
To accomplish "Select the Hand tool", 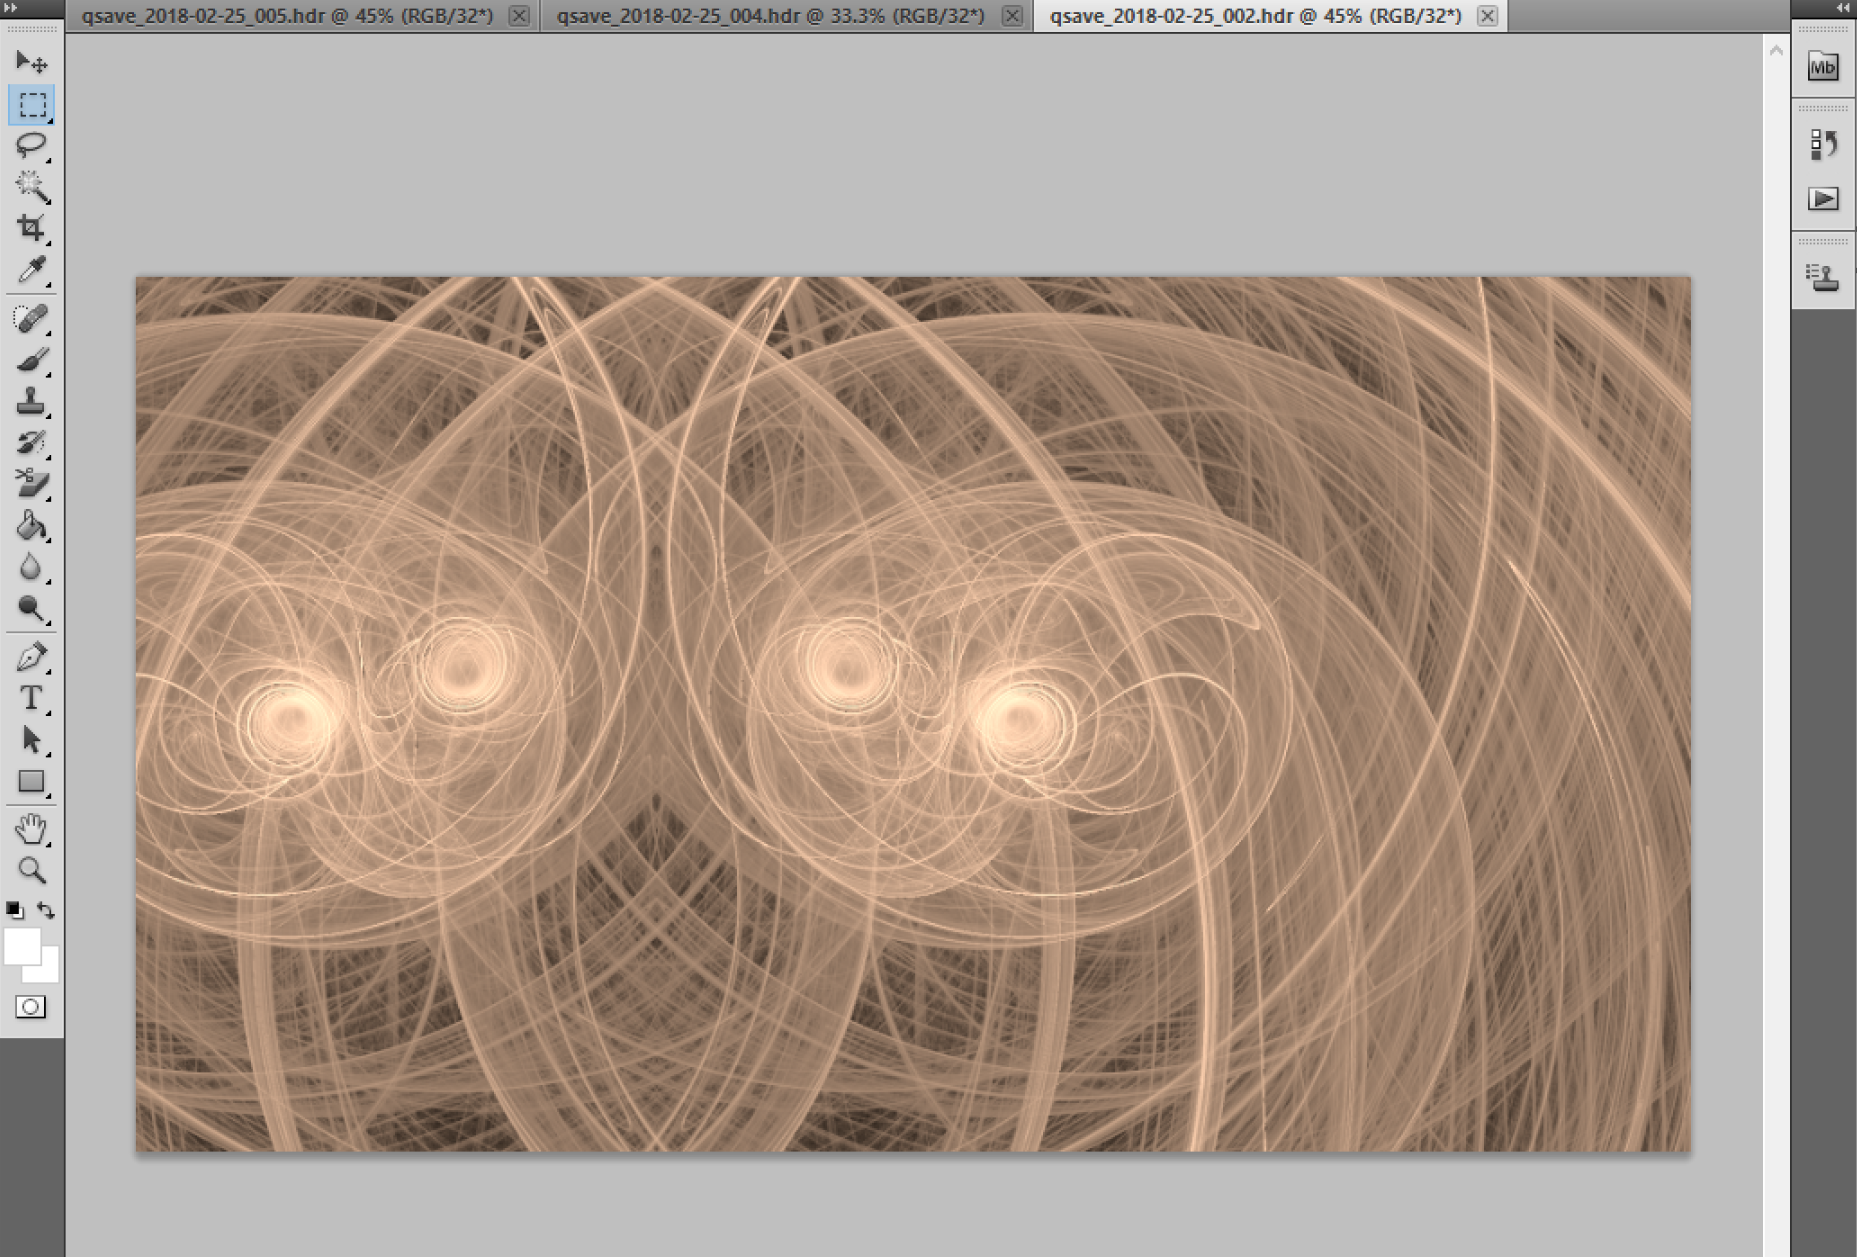I will click(x=31, y=829).
